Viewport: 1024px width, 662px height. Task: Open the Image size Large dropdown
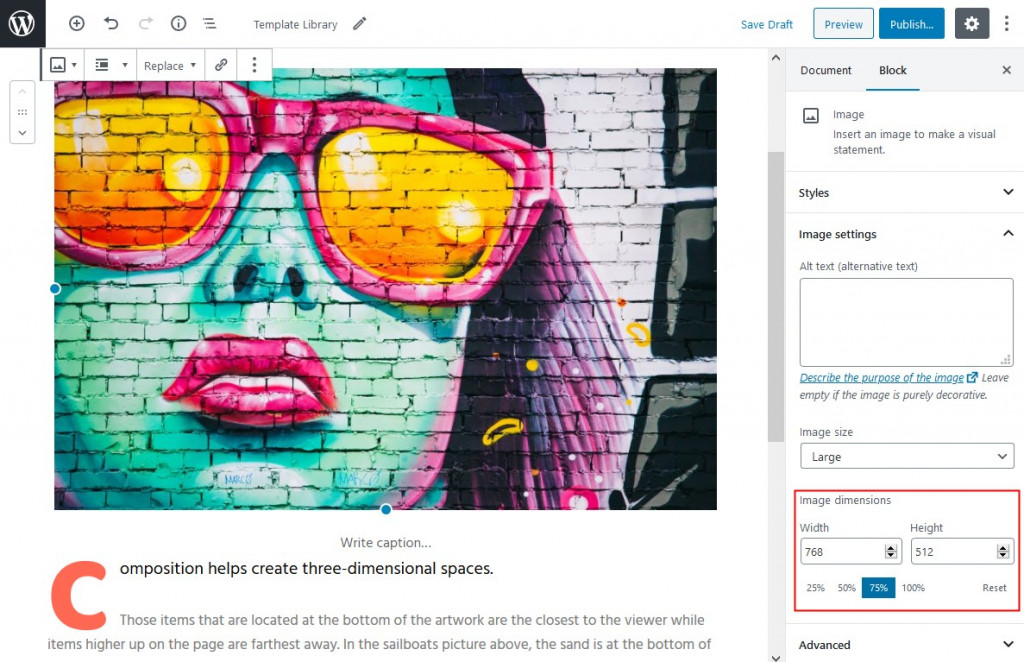tap(906, 456)
